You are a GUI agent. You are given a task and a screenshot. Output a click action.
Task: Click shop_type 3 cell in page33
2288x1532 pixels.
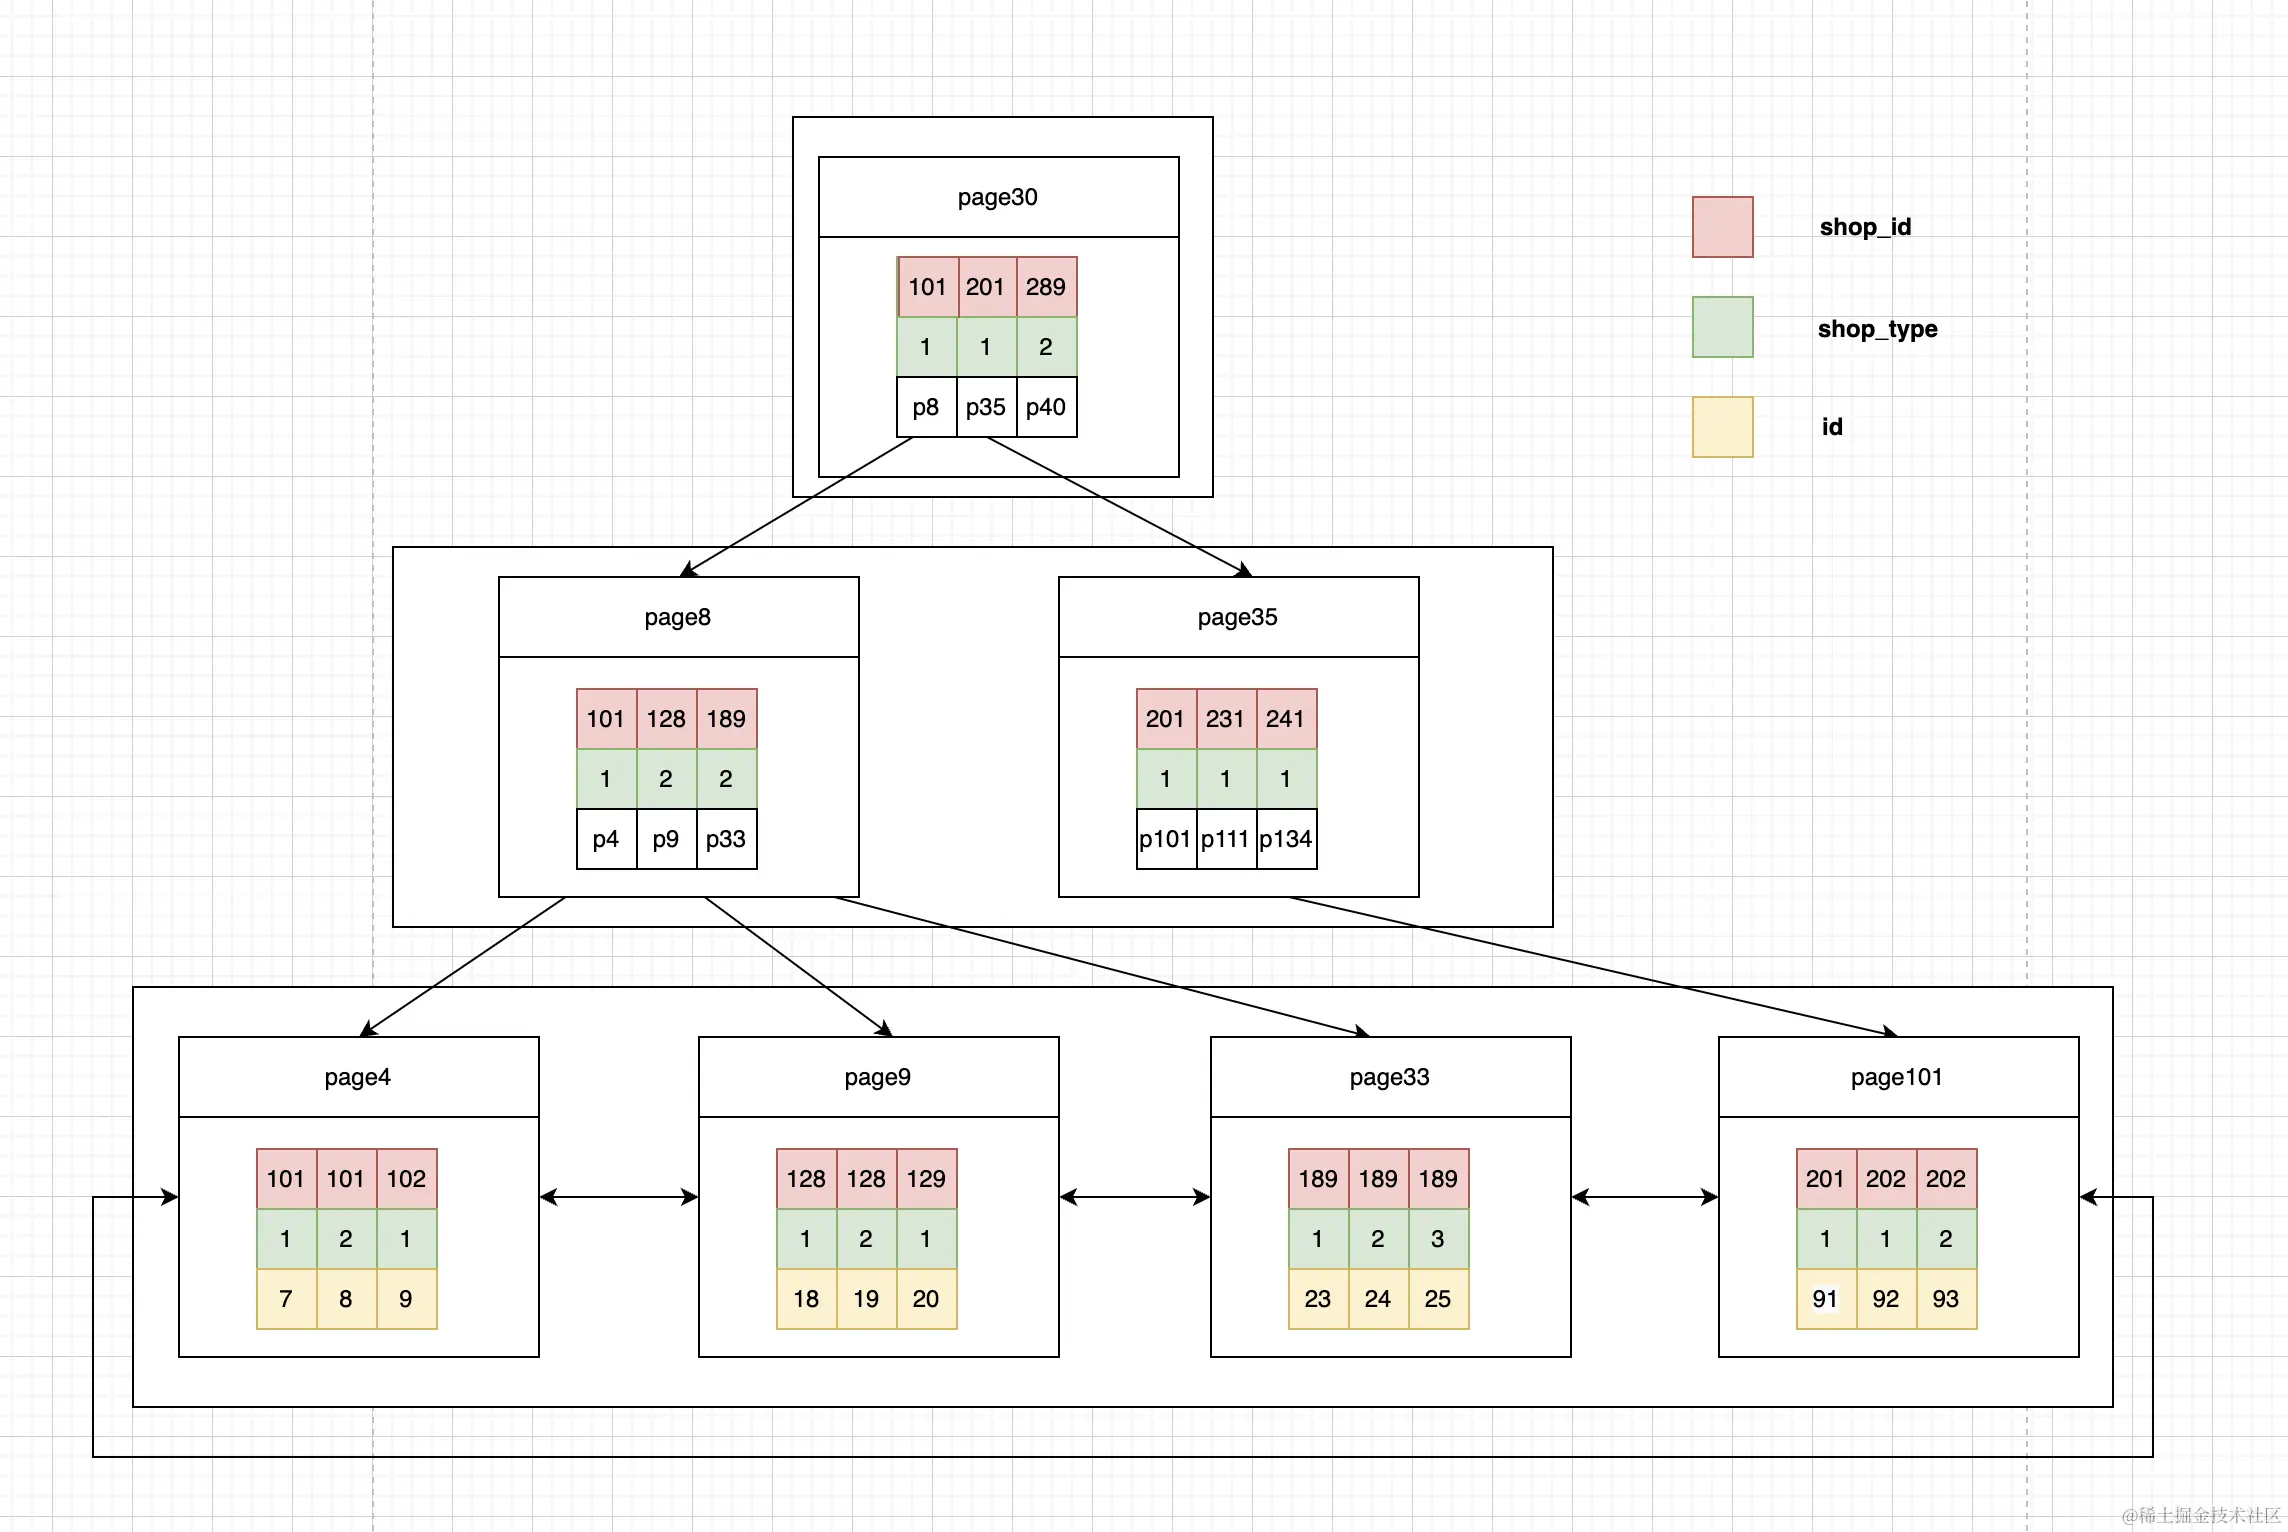click(1439, 1239)
